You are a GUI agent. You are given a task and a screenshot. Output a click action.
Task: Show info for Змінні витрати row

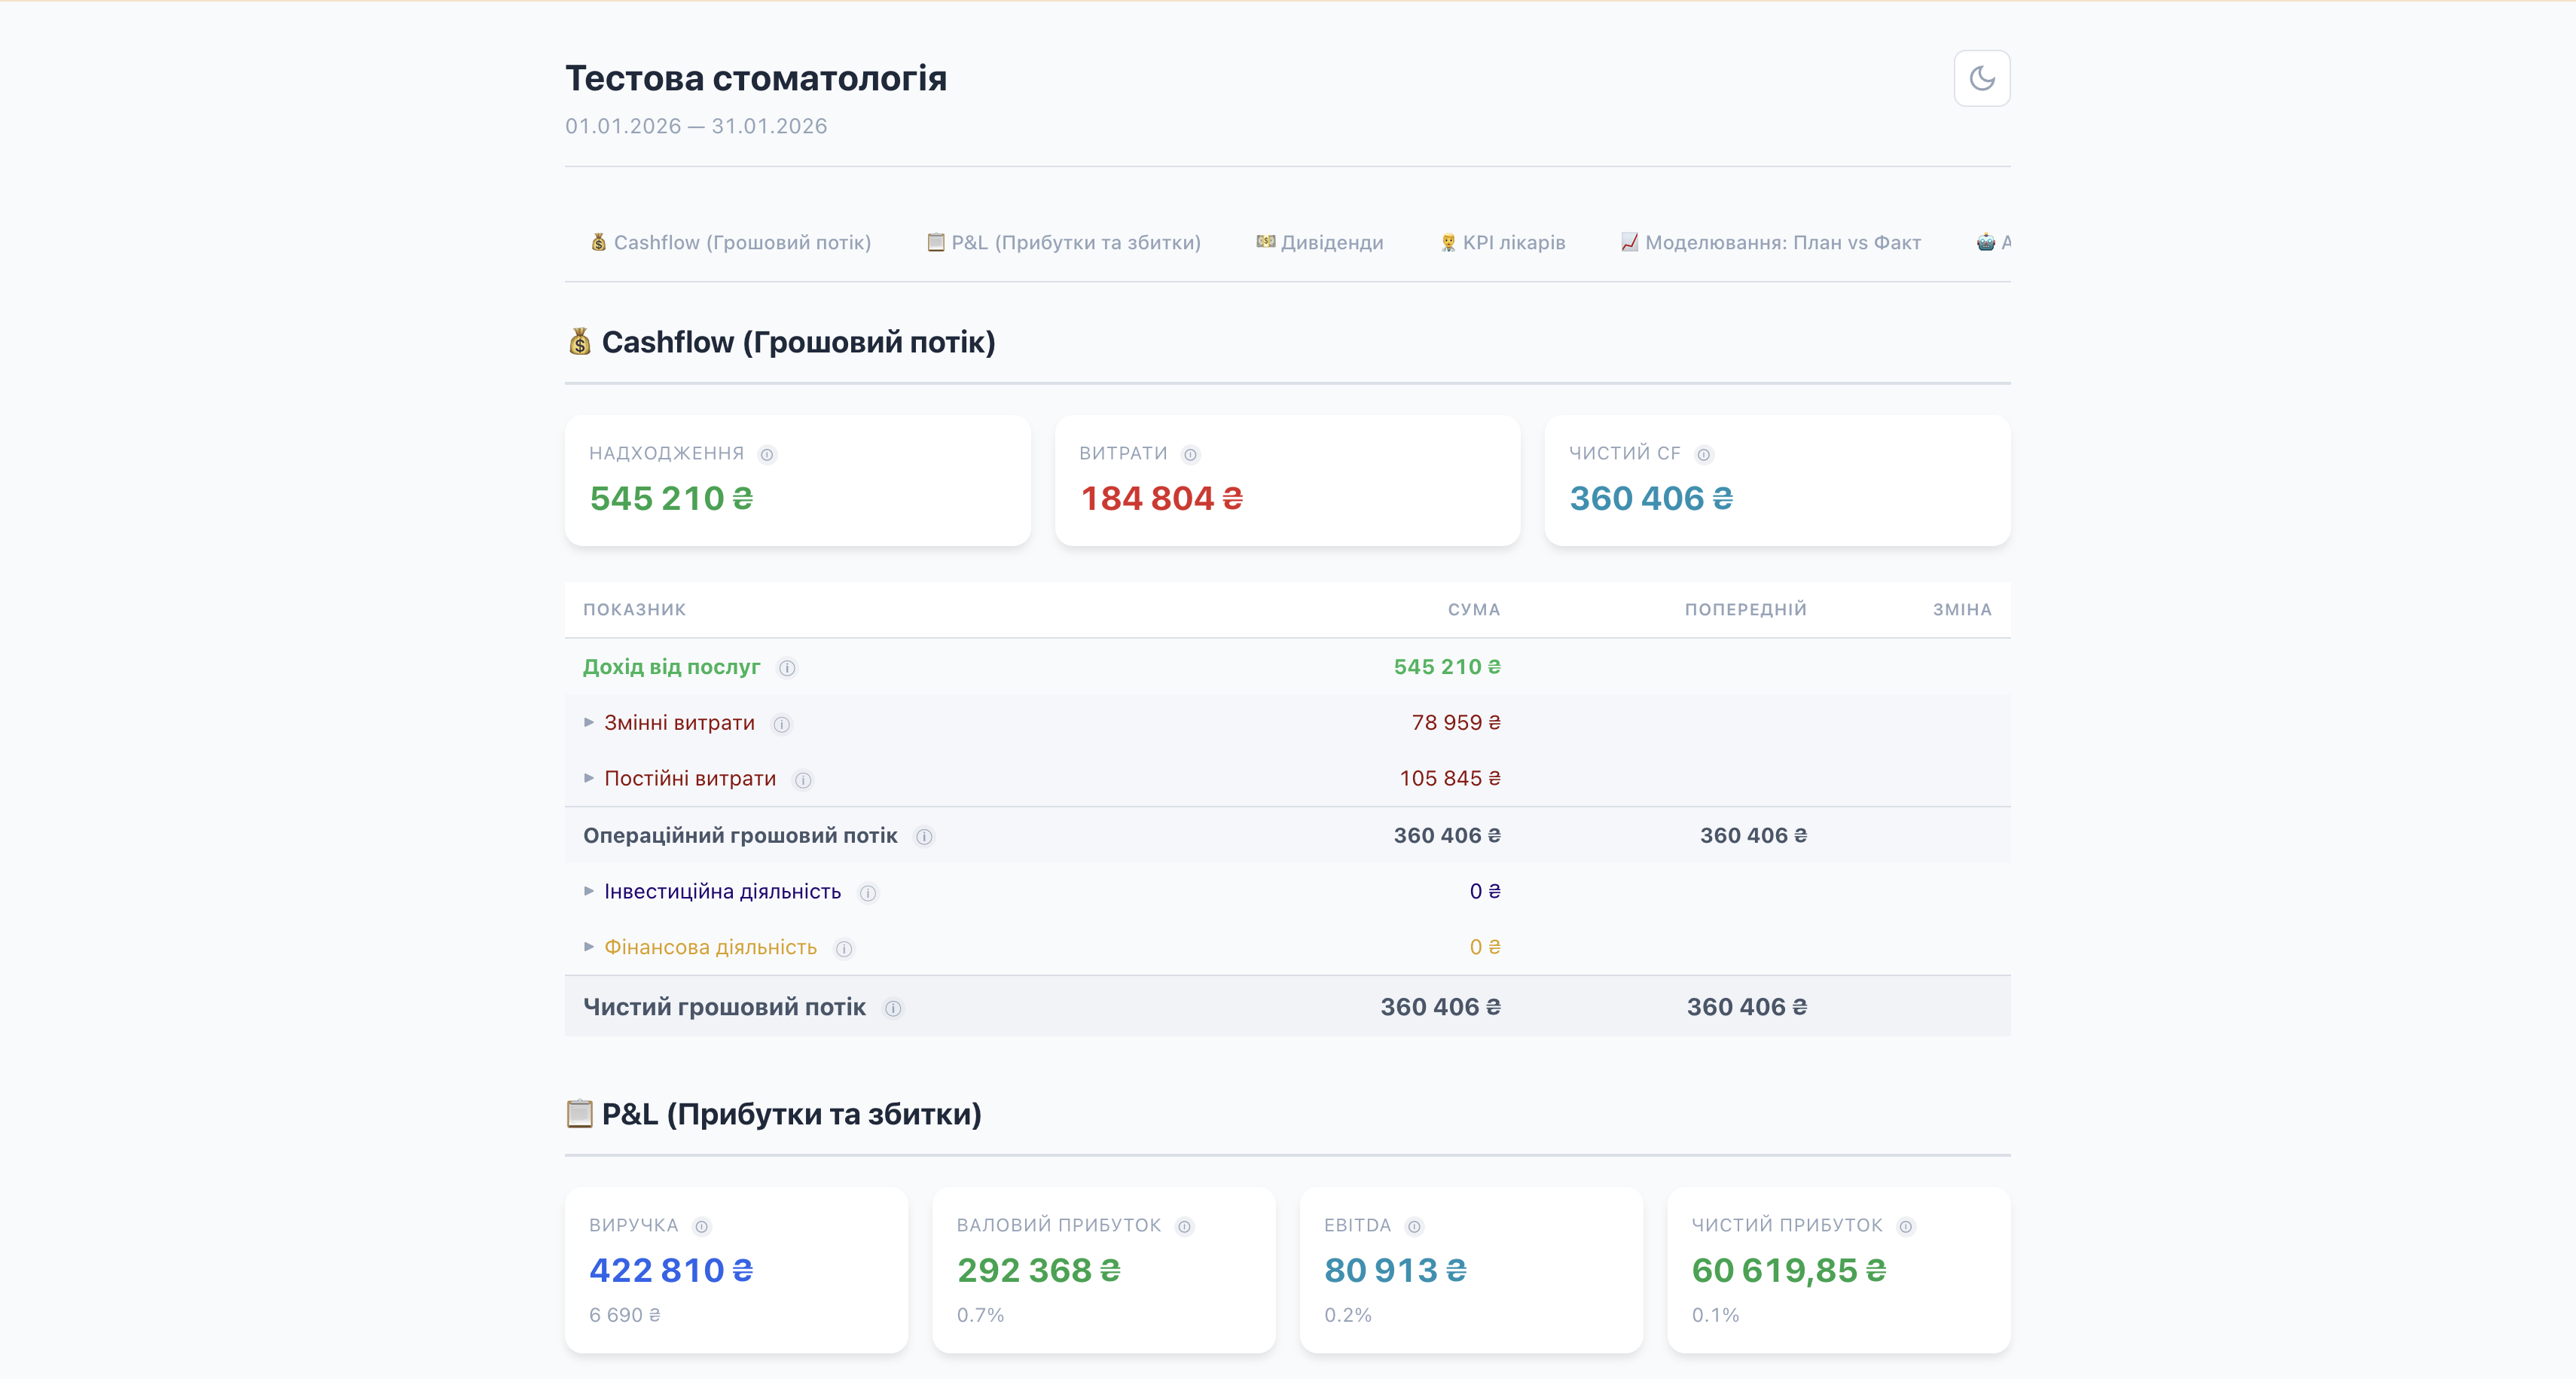point(782,724)
